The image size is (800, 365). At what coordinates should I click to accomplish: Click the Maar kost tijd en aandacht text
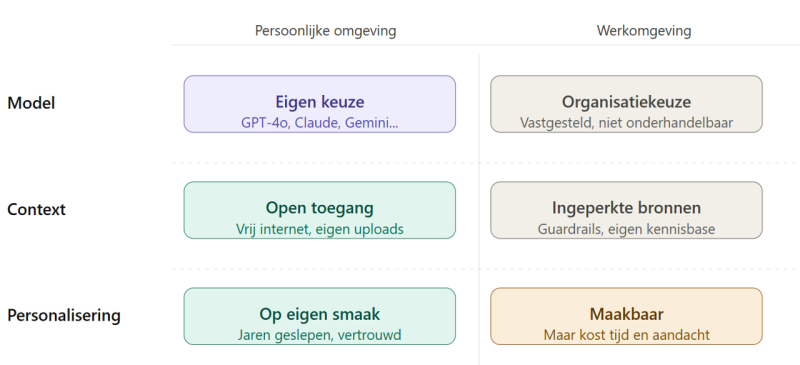click(627, 335)
